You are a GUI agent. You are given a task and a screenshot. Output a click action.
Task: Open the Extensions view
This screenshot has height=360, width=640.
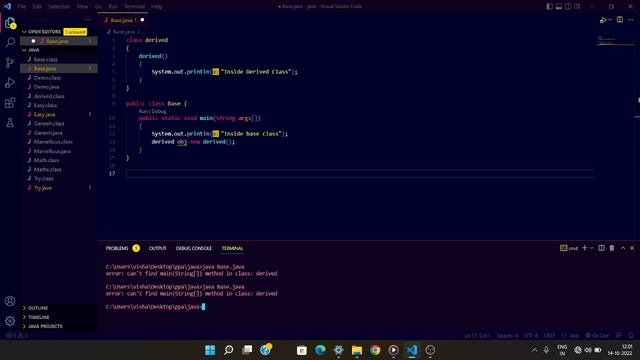tap(10, 102)
